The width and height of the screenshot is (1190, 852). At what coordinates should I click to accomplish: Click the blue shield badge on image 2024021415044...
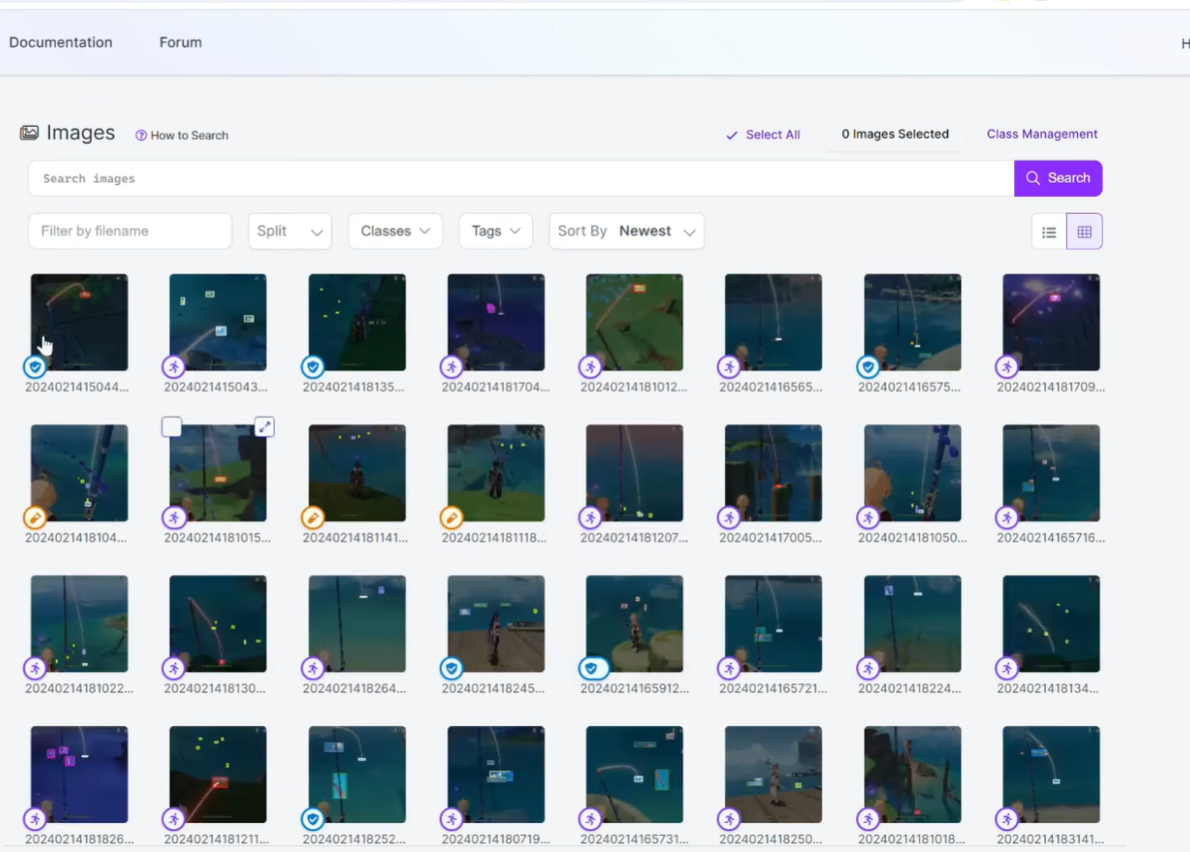pos(34,367)
